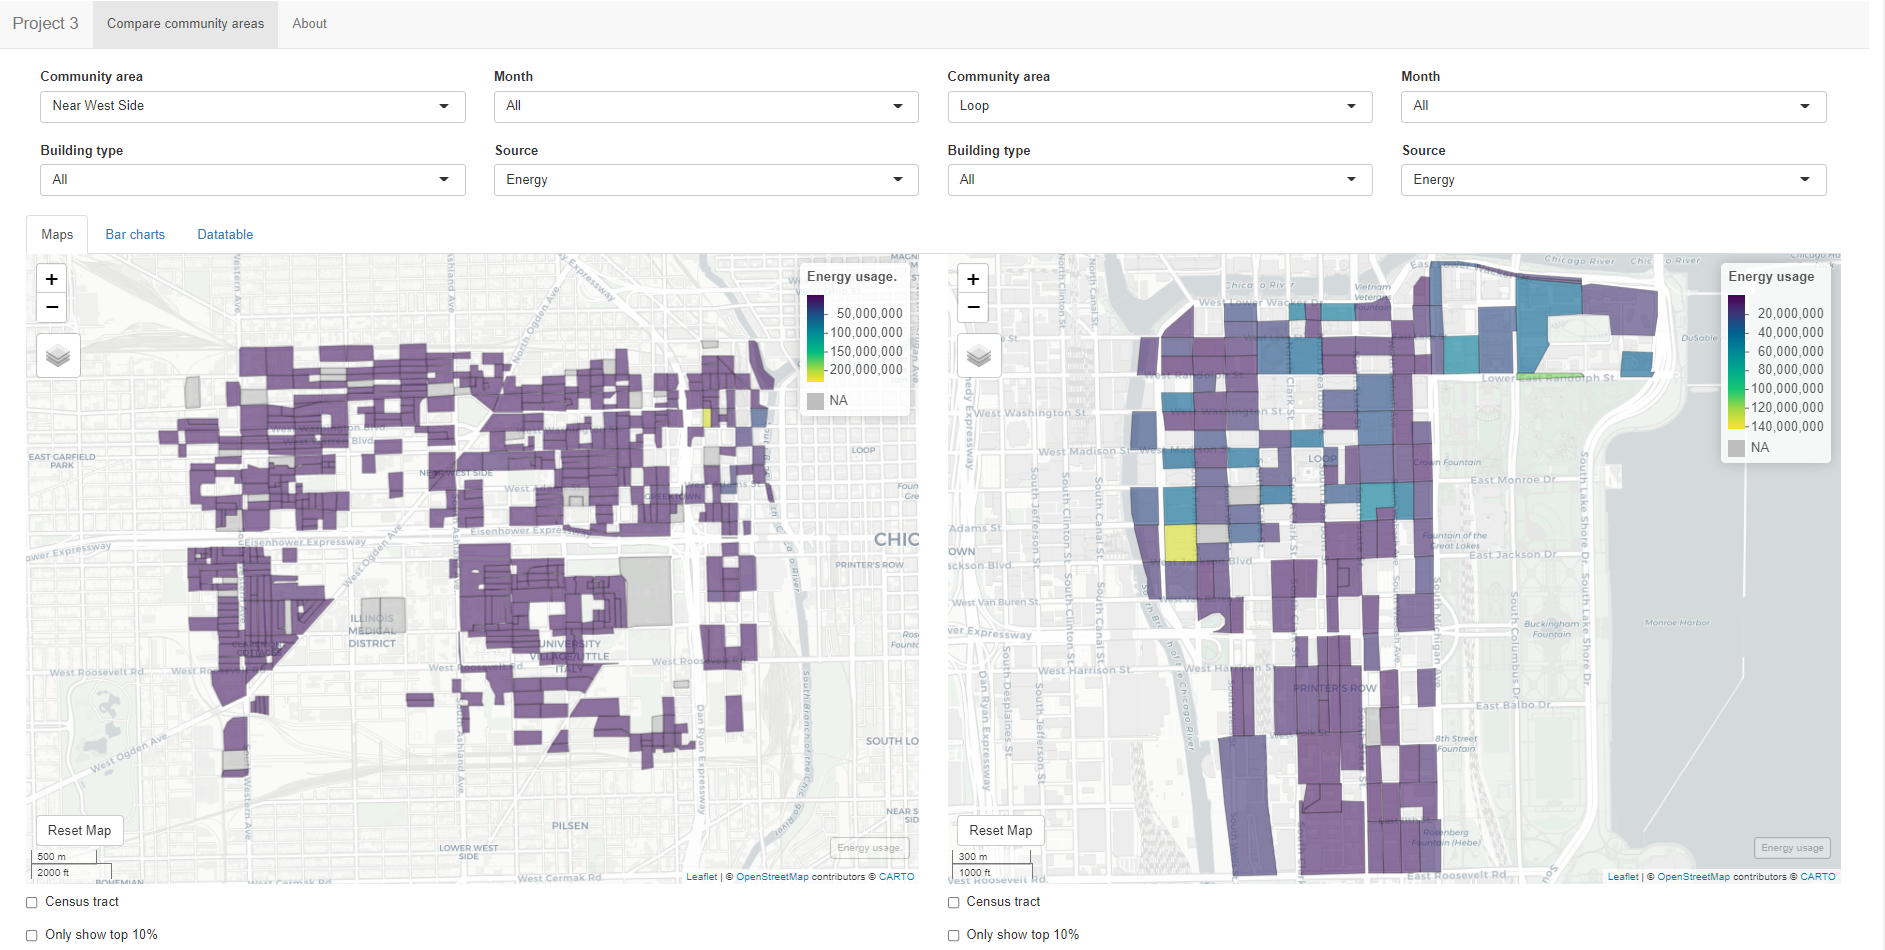The image size is (1885, 950).
Task: Toggle Census tract checkbox under left map
Action: (x=32, y=902)
